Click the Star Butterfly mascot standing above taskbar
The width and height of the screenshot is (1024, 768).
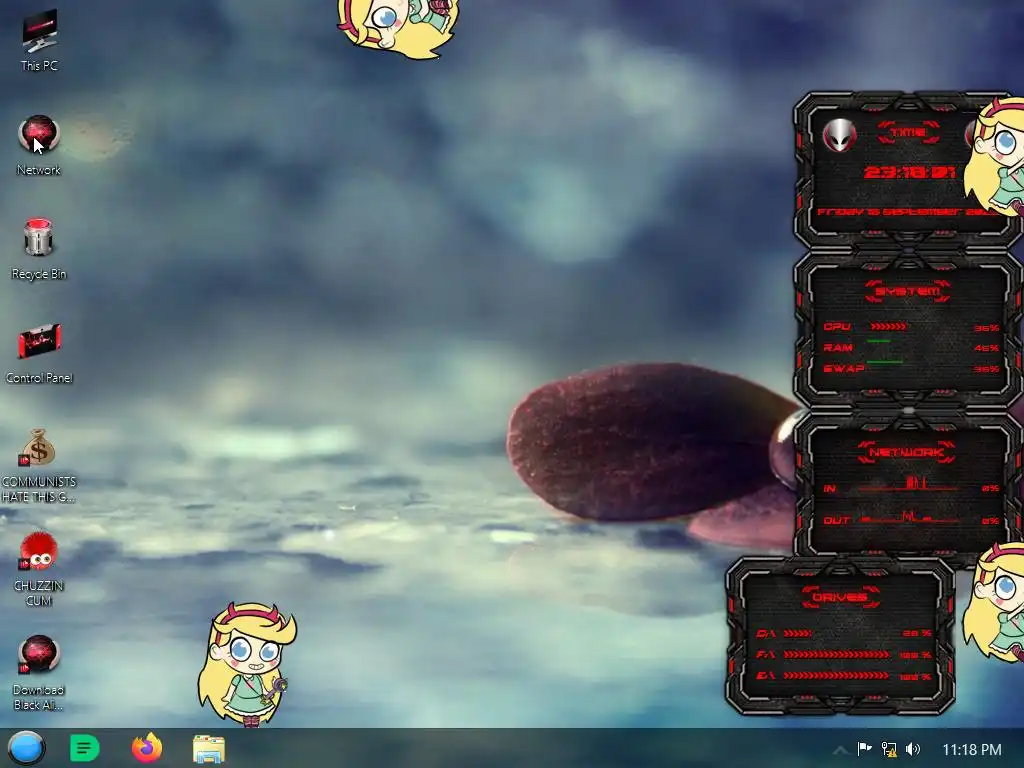(248, 664)
